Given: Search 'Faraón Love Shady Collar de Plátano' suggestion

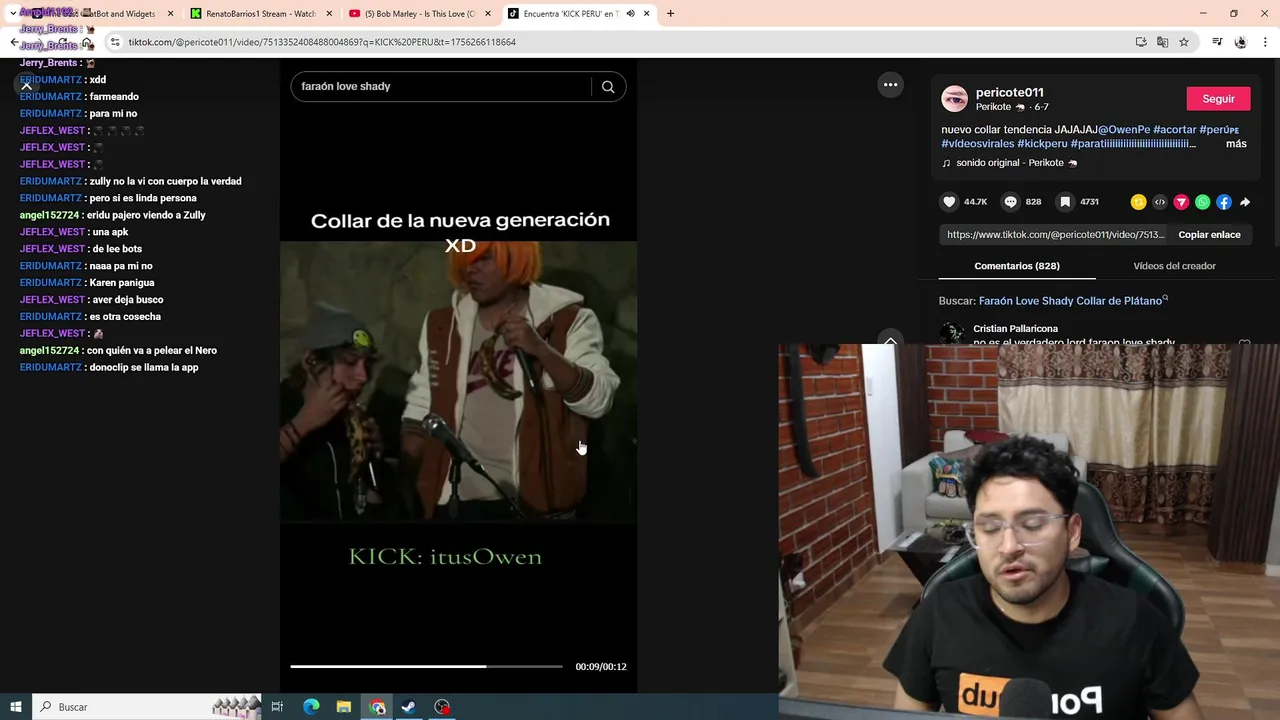Looking at the screenshot, I should [1070, 301].
